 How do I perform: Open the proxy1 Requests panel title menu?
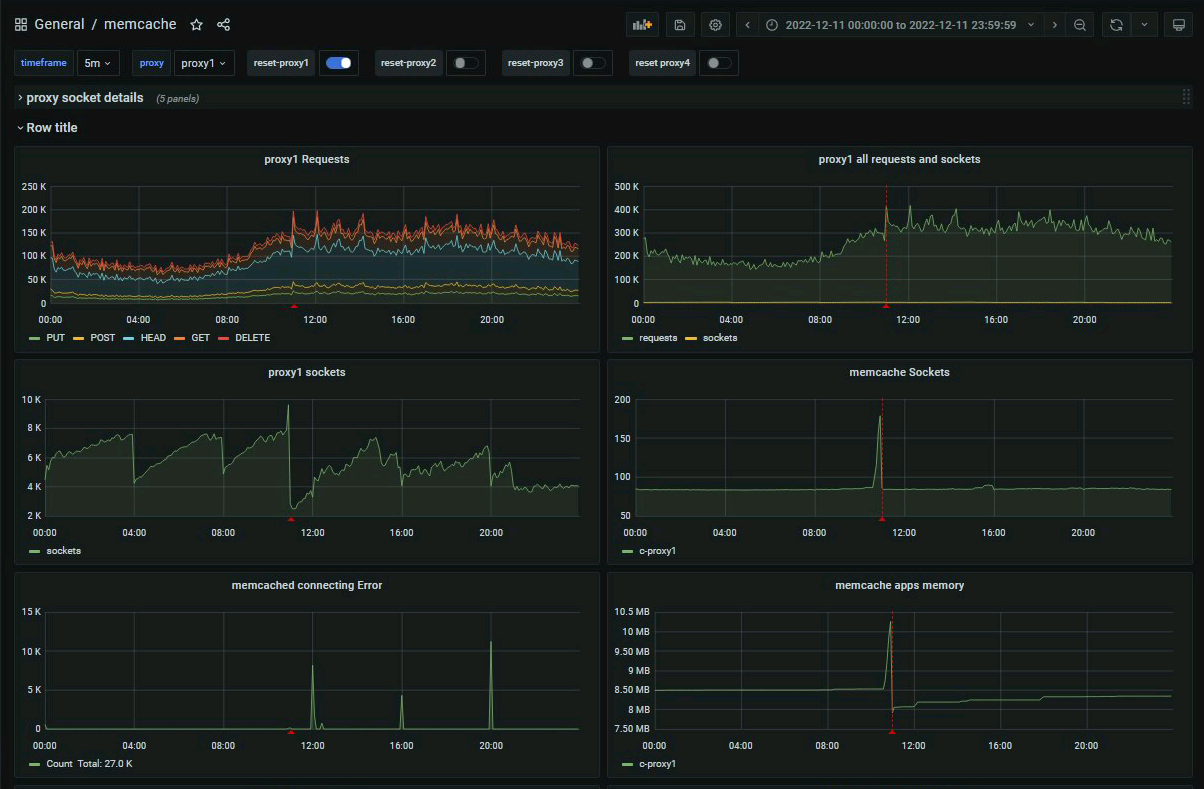tap(306, 159)
